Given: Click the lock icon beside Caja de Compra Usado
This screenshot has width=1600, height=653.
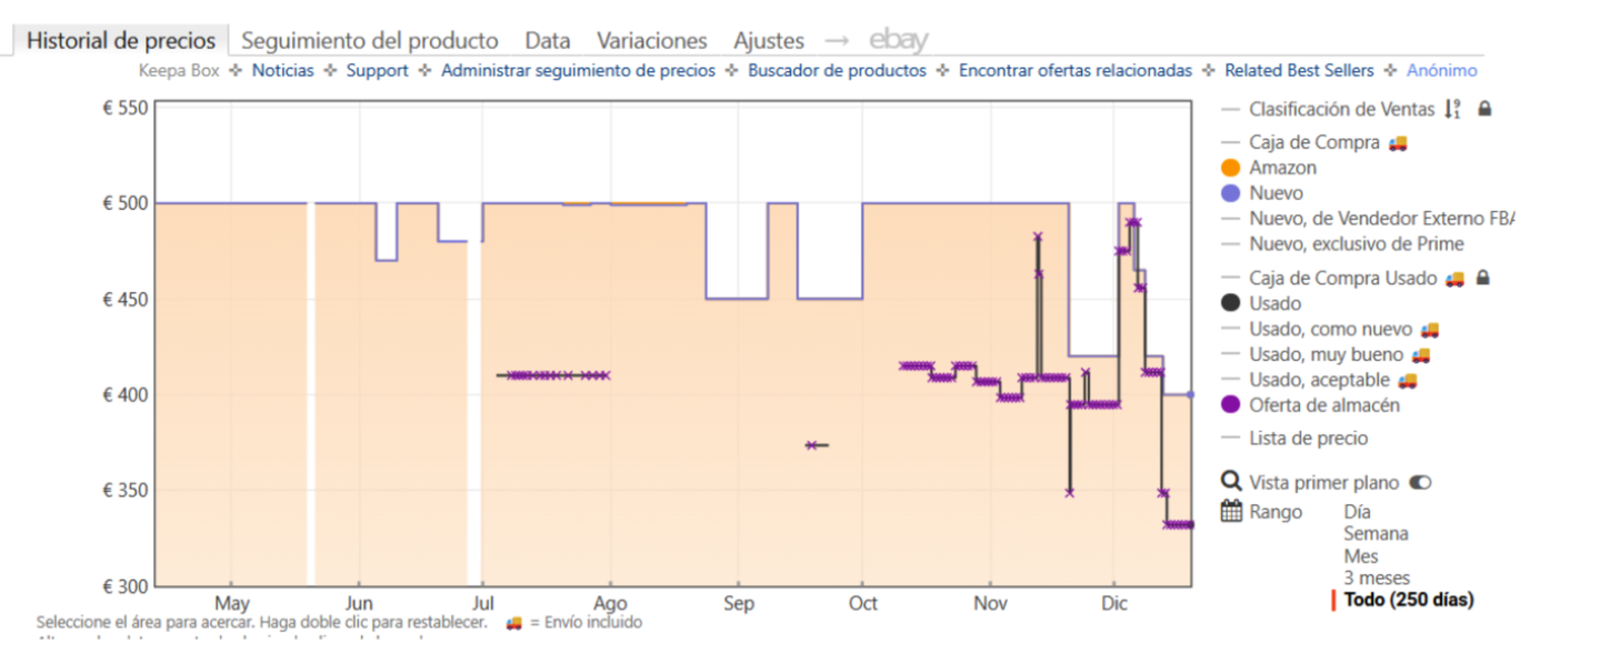Looking at the screenshot, I should [x=1483, y=278].
